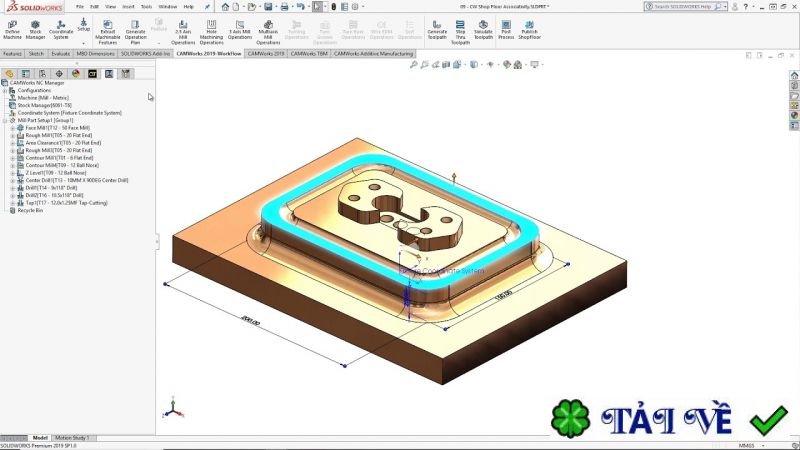Collapse the Mill Part Setup1 node
Image resolution: width=800 pixels, height=450 pixels.
coord(5,120)
